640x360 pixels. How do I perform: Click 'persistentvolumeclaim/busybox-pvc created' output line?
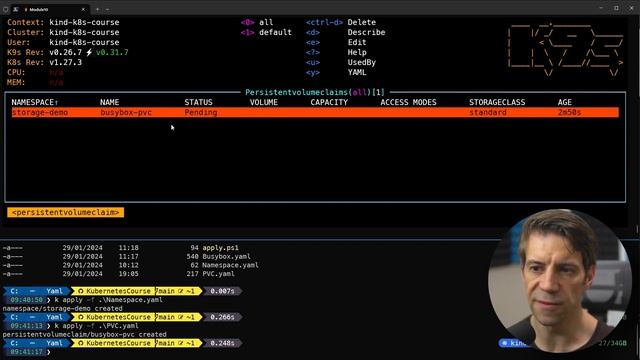84,334
